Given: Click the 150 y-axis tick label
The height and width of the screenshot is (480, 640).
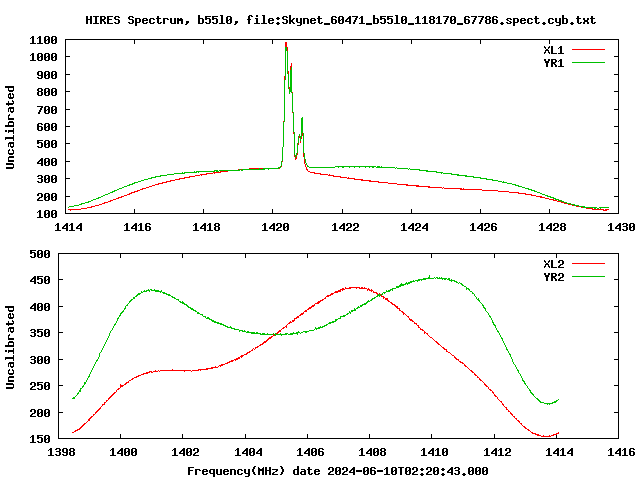Looking at the screenshot, I should [x=40, y=439].
